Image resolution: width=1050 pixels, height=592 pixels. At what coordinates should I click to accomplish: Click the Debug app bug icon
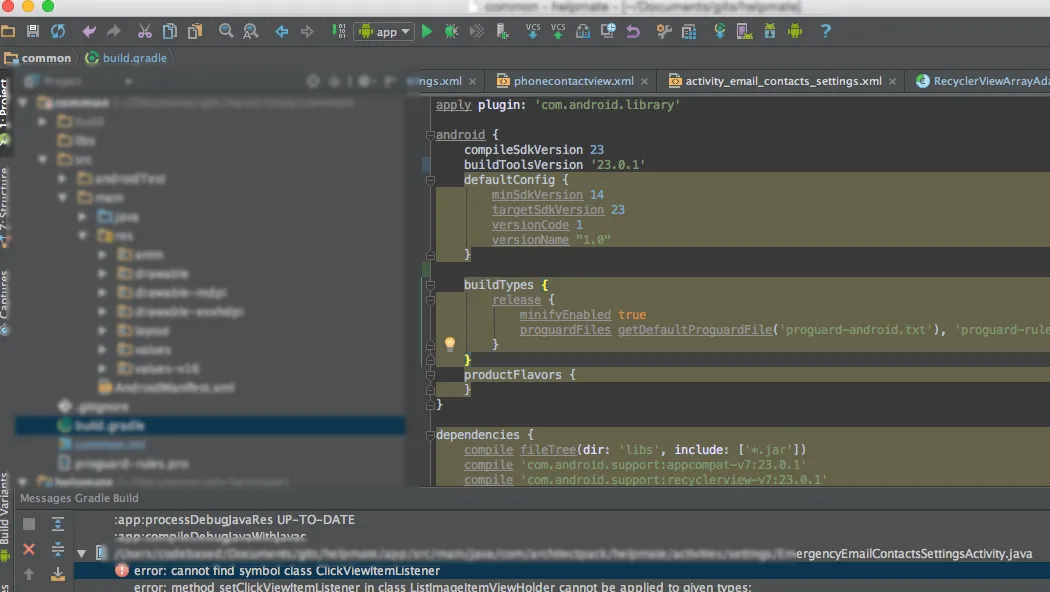(x=451, y=32)
